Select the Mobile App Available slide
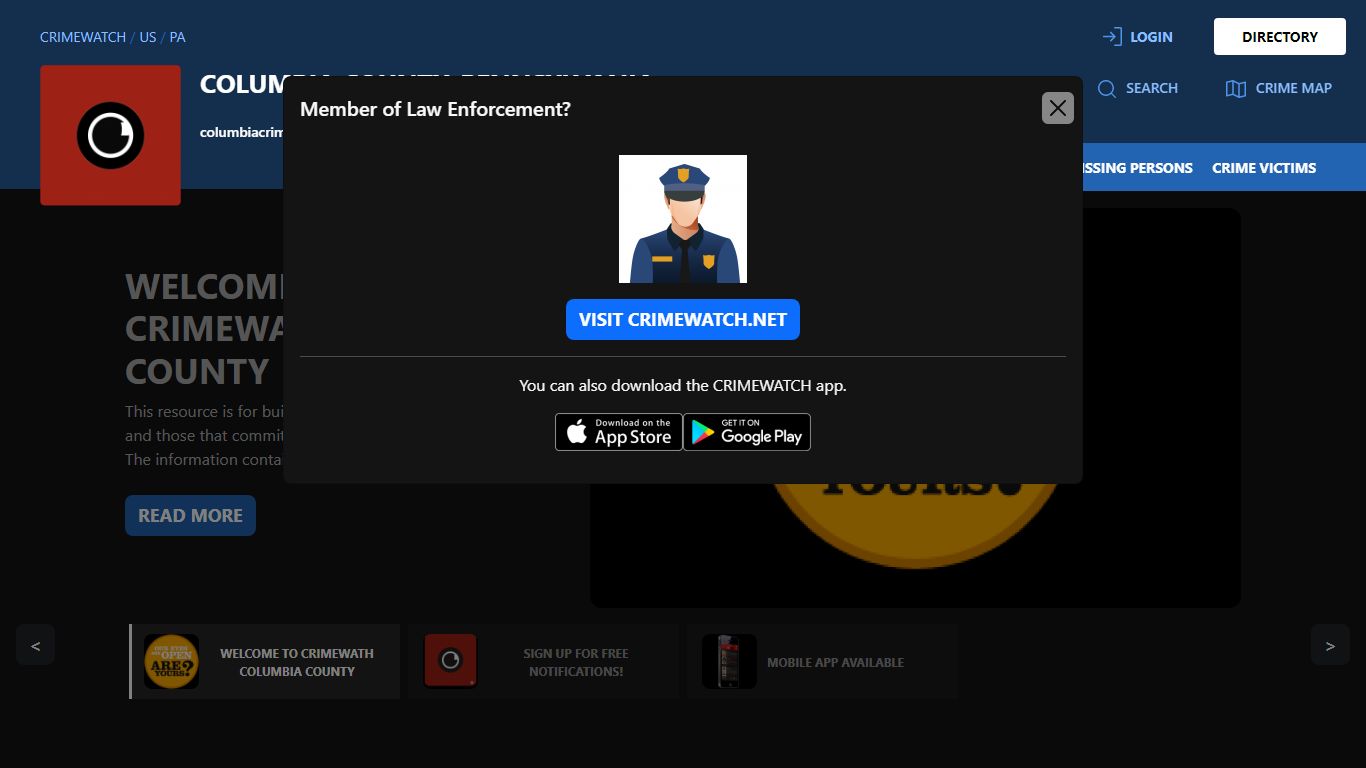 [822, 662]
